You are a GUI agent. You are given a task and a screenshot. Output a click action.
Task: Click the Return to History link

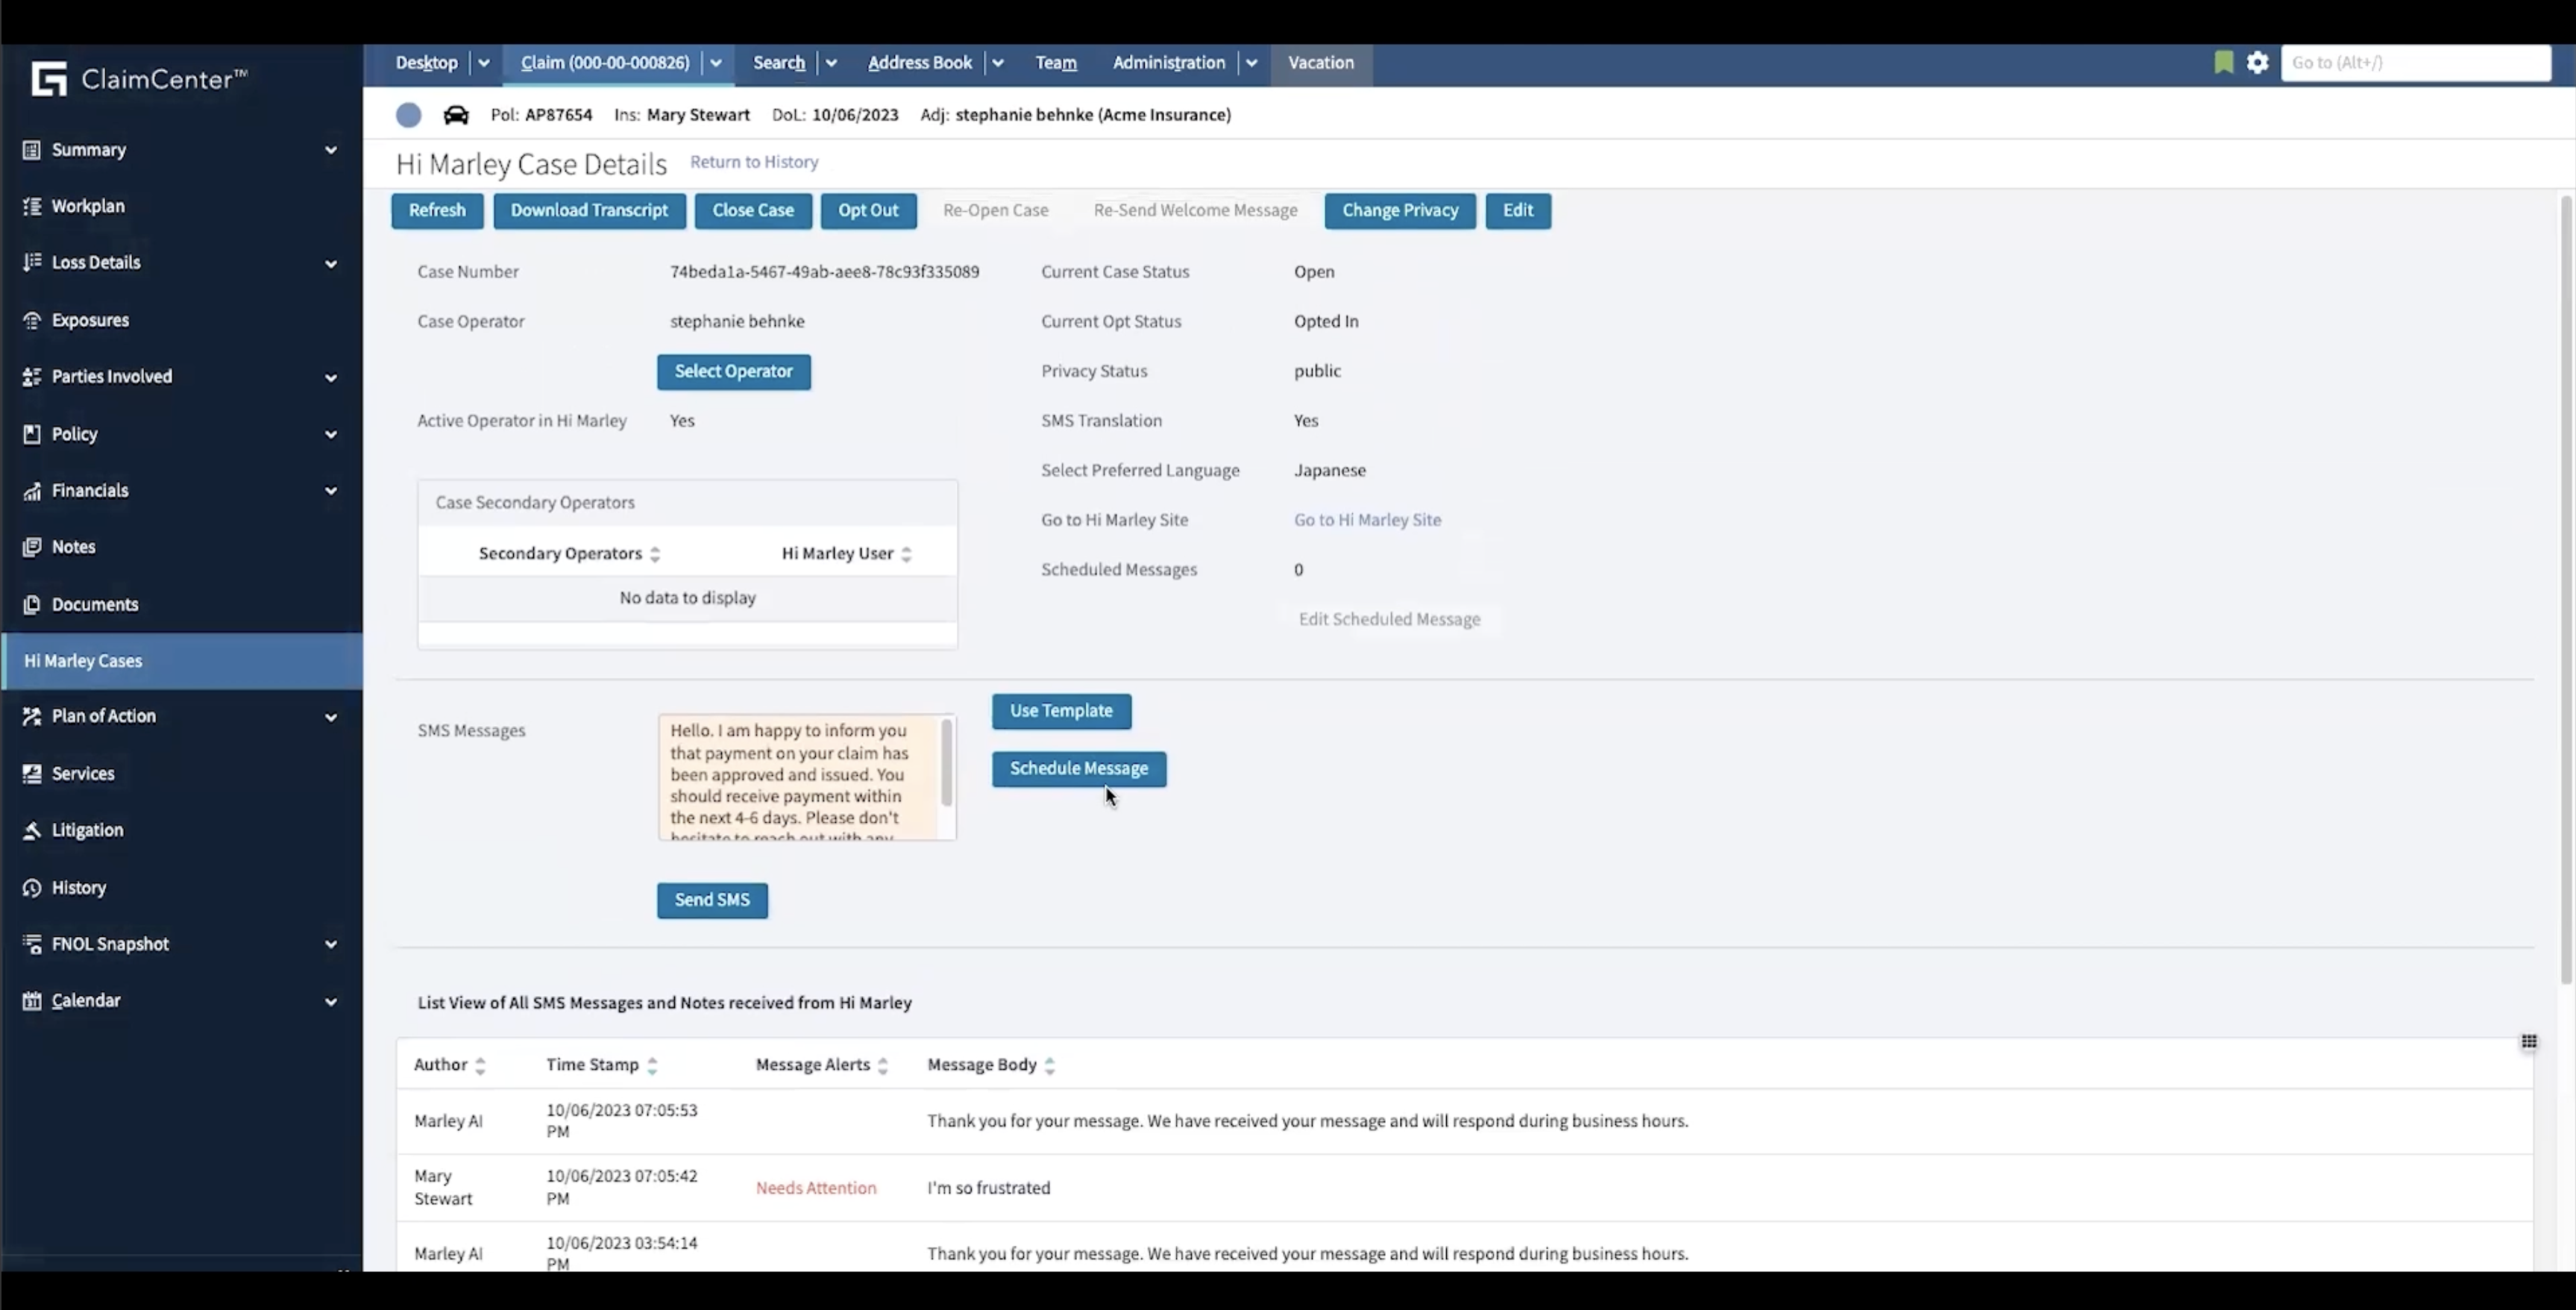754,162
